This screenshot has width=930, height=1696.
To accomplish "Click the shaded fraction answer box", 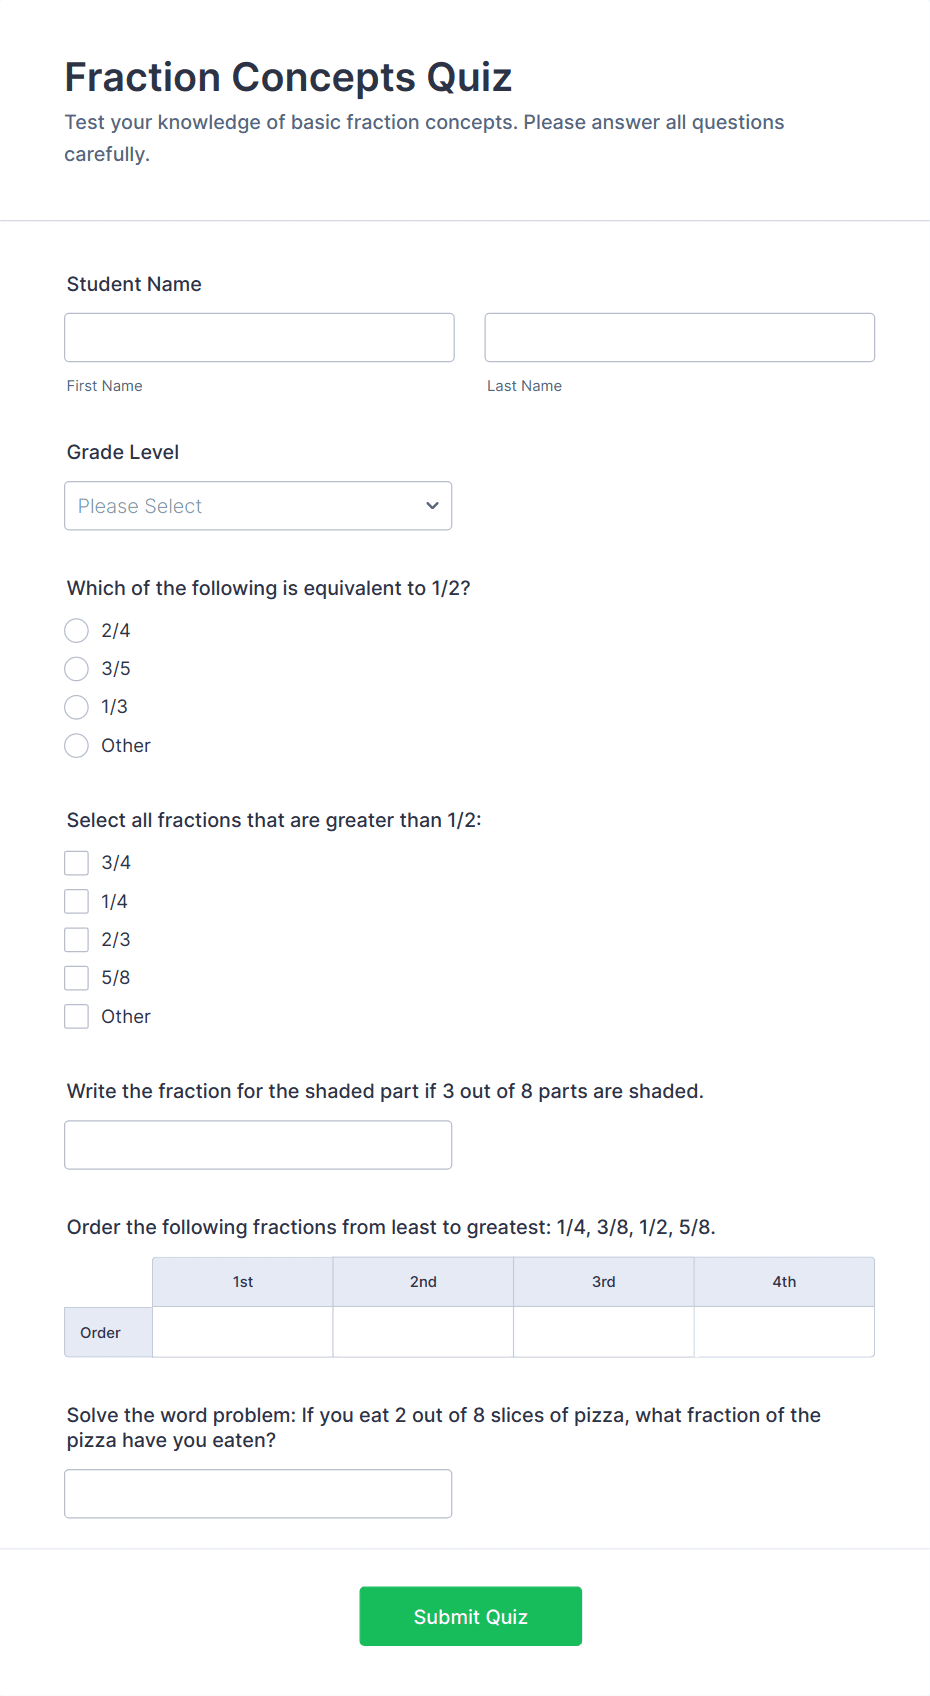I will (x=258, y=1144).
